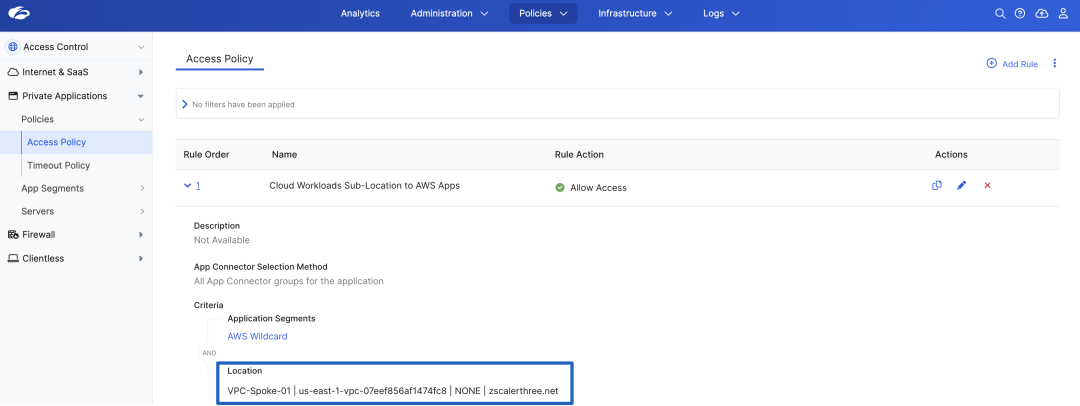1080x406 pixels.
Task: Click the Add Rule button
Action: (x=1012, y=64)
